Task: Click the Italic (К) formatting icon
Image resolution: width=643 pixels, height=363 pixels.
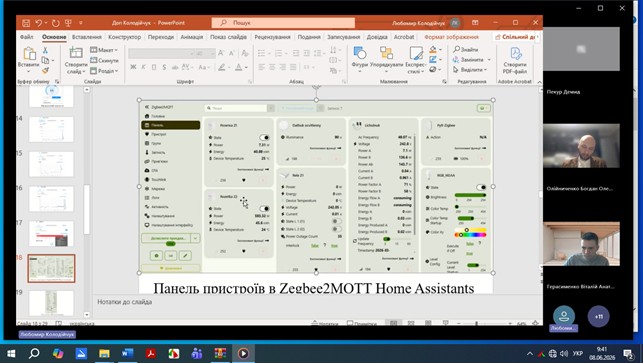Action: pyautogui.click(x=143, y=67)
